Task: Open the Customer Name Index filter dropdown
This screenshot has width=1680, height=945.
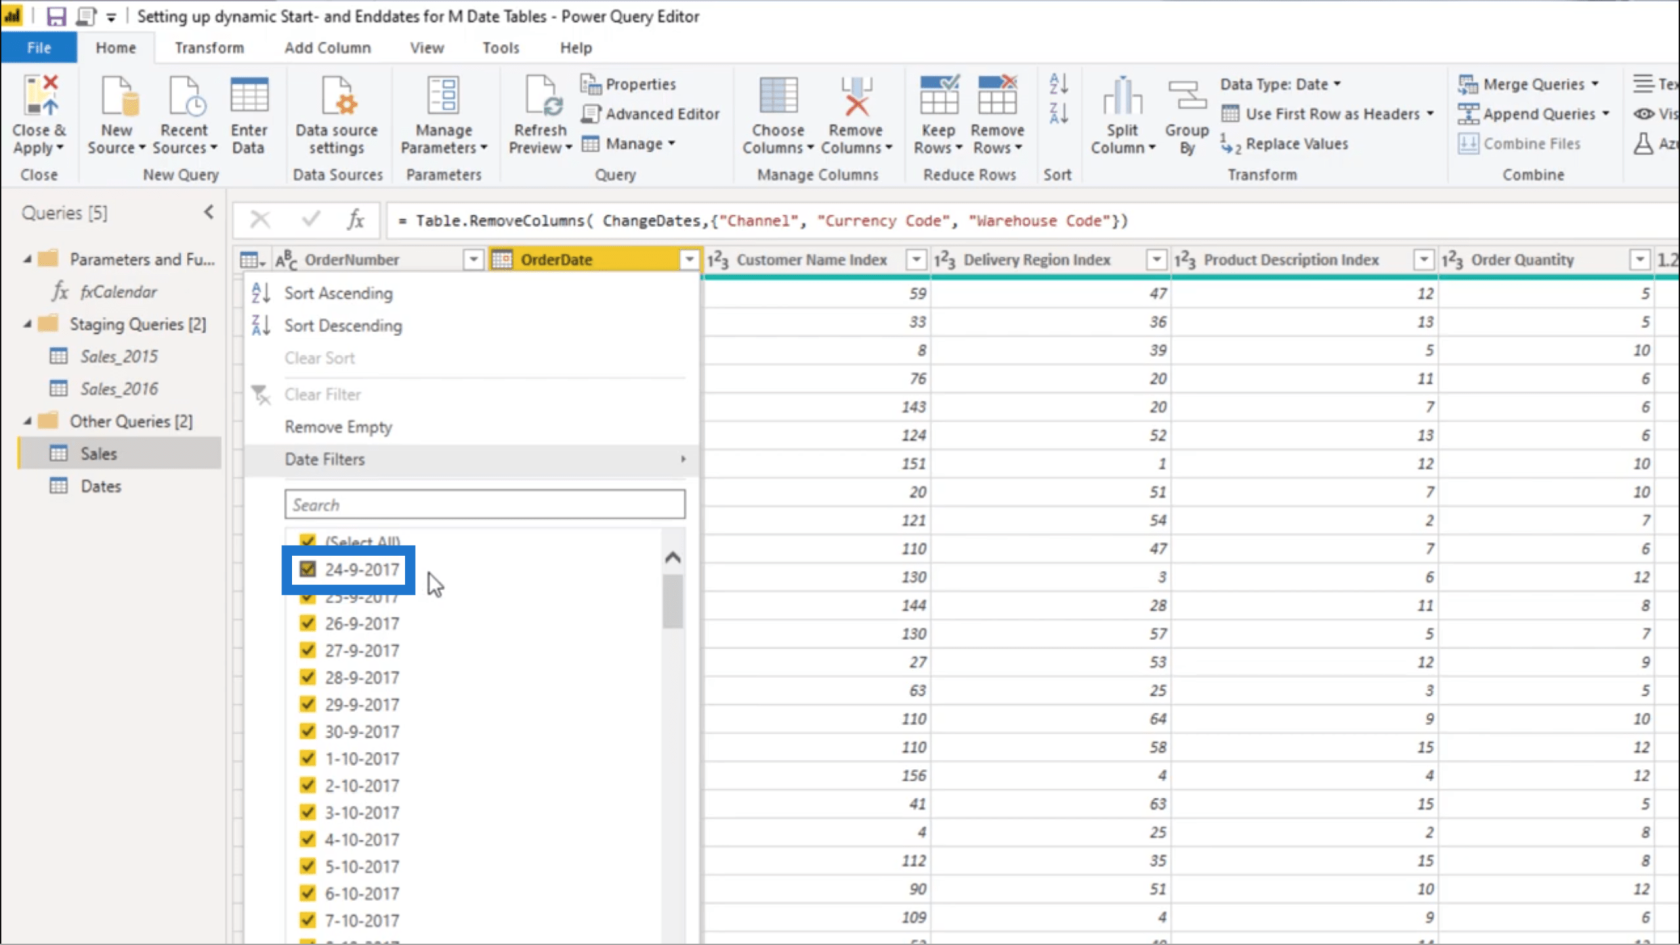Action: (916, 260)
